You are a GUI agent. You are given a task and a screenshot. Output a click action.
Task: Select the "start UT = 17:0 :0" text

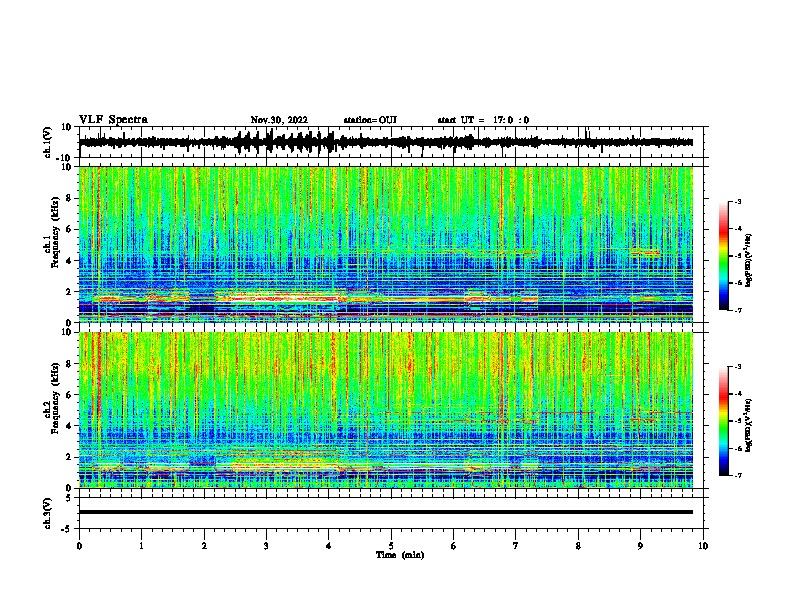click(483, 120)
